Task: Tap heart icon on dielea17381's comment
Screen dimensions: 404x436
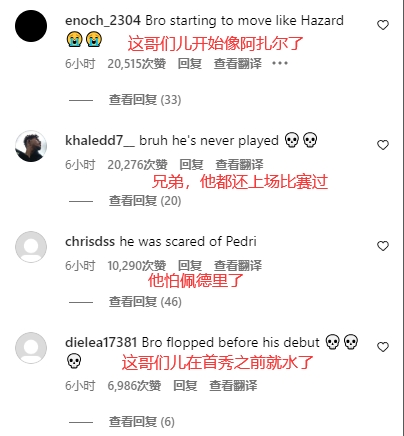Action: (x=383, y=347)
